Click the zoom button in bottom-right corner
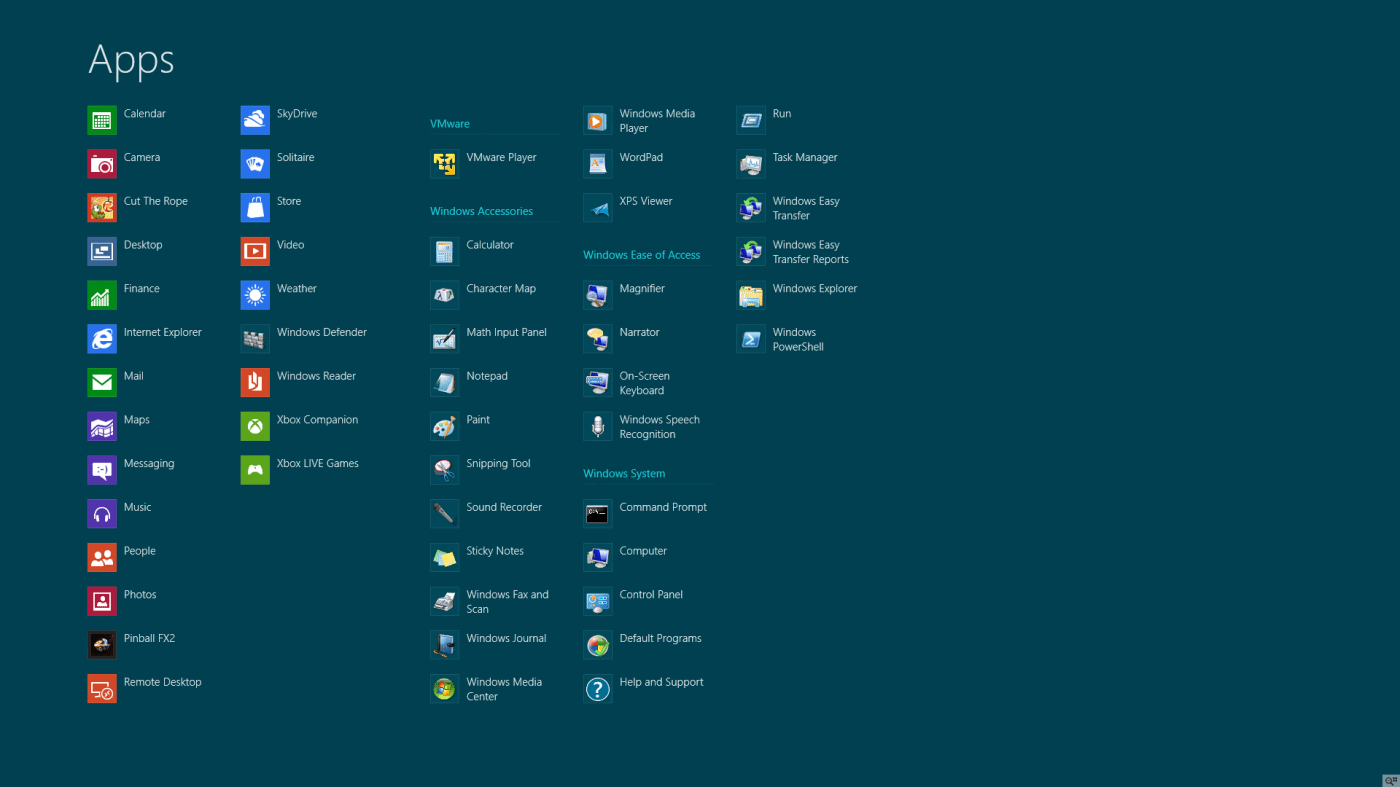This screenshot has width=1400, height=787. click(1391, 780)
